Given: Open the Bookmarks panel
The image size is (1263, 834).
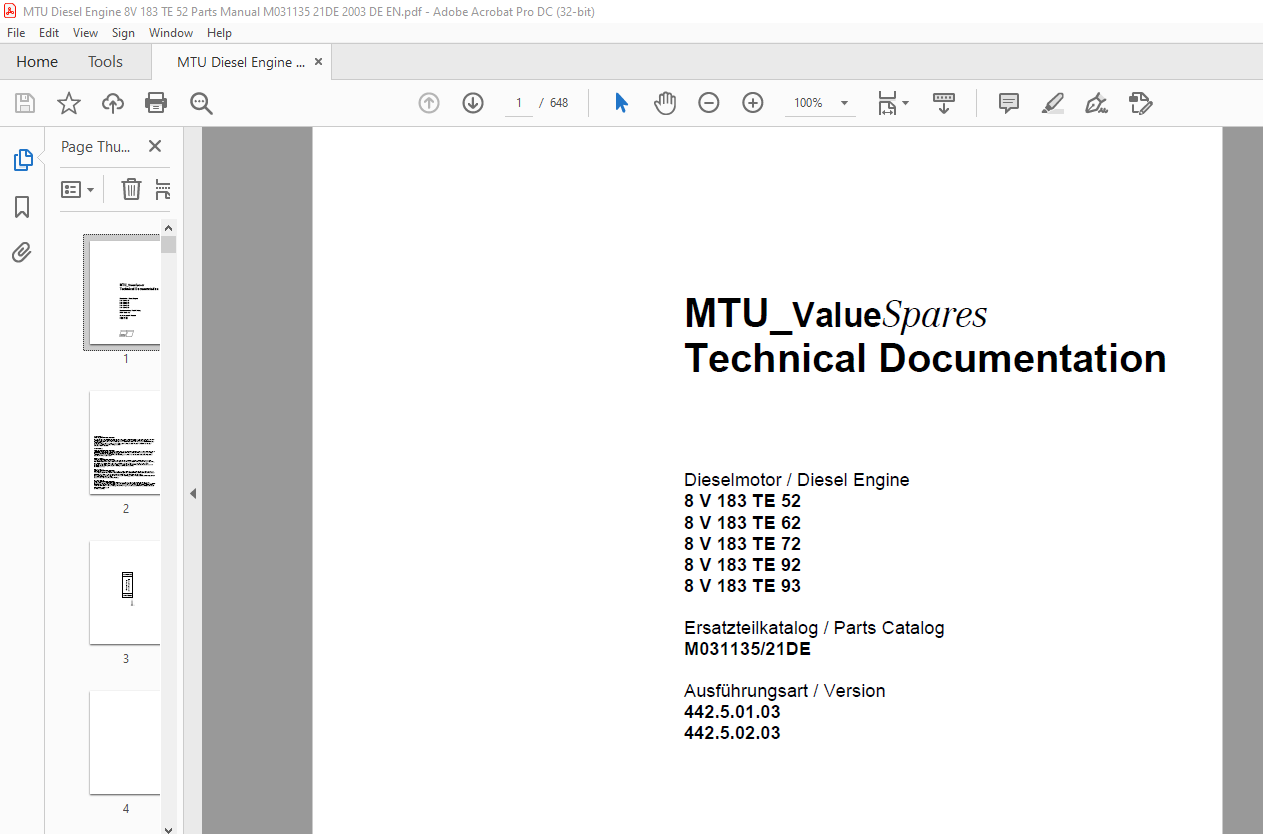Looking at the screenshot, I should pos(22,207).
